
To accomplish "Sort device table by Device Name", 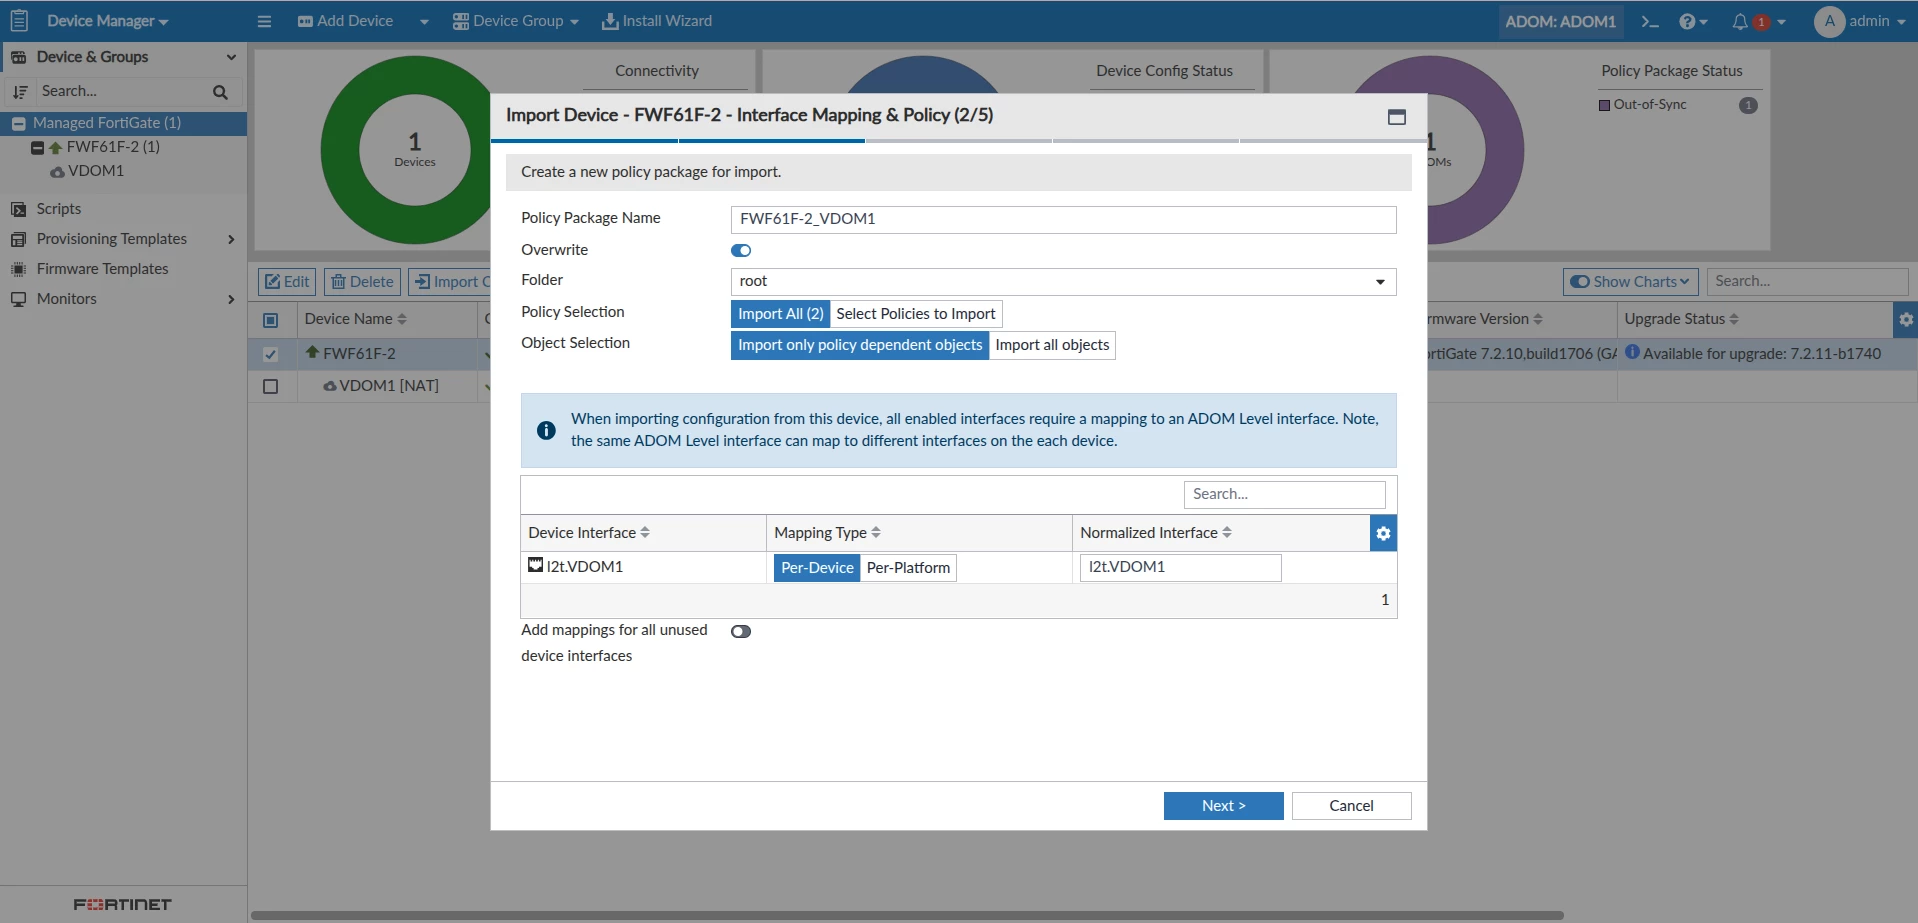I will 402,319.
